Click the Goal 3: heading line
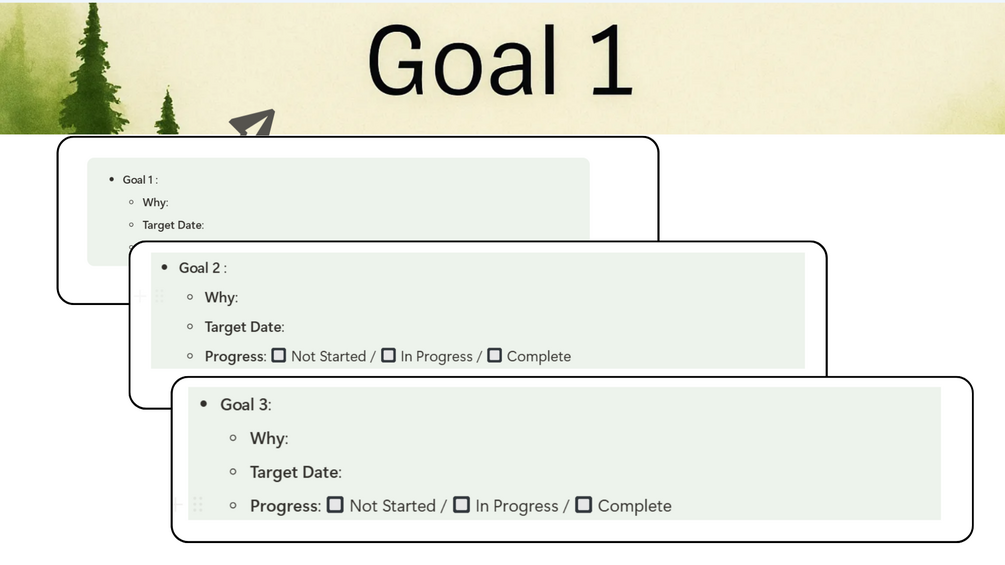1005x565 pixels. tap(246, 405)
